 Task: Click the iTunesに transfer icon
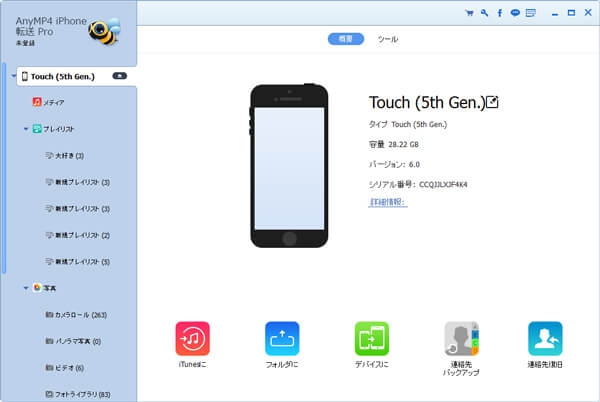[x=192, y=339]
